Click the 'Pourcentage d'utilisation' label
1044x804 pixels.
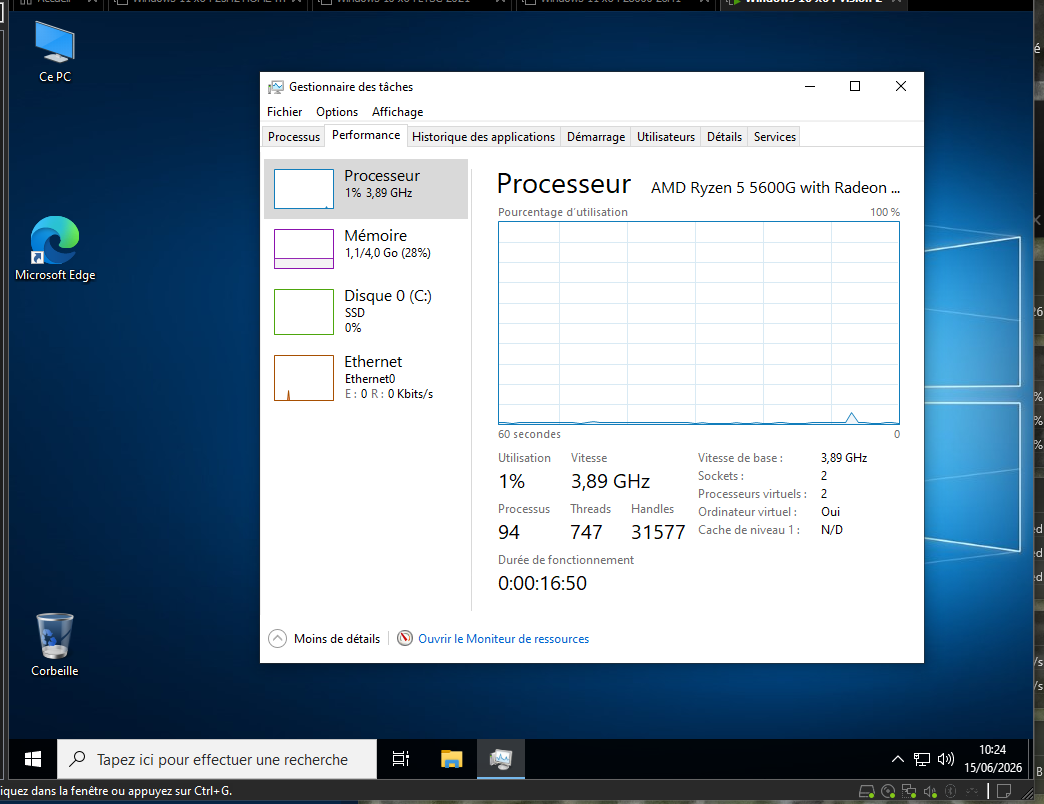pyautogui.click(x=563, y=212)
